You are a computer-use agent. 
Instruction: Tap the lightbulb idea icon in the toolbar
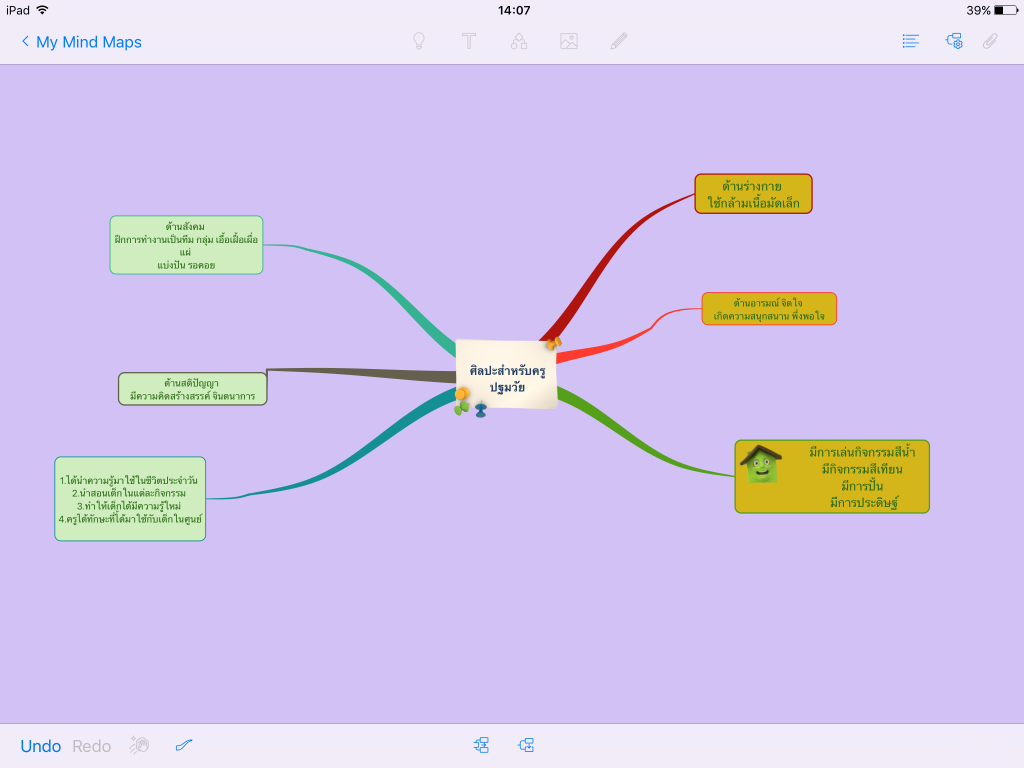pyautogui.click(x=419, y=41)
